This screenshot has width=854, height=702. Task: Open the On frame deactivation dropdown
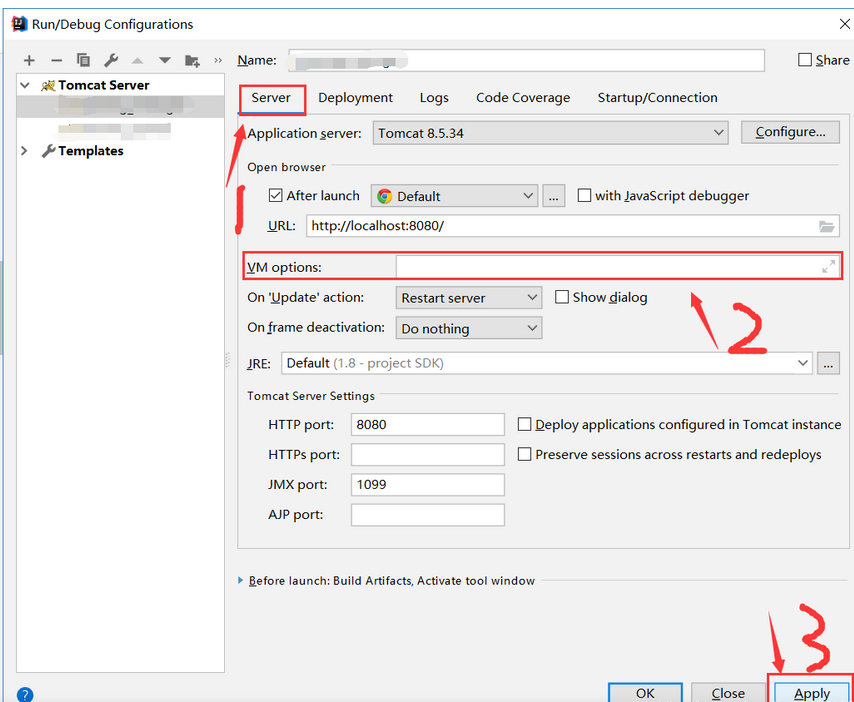(468, 328)
